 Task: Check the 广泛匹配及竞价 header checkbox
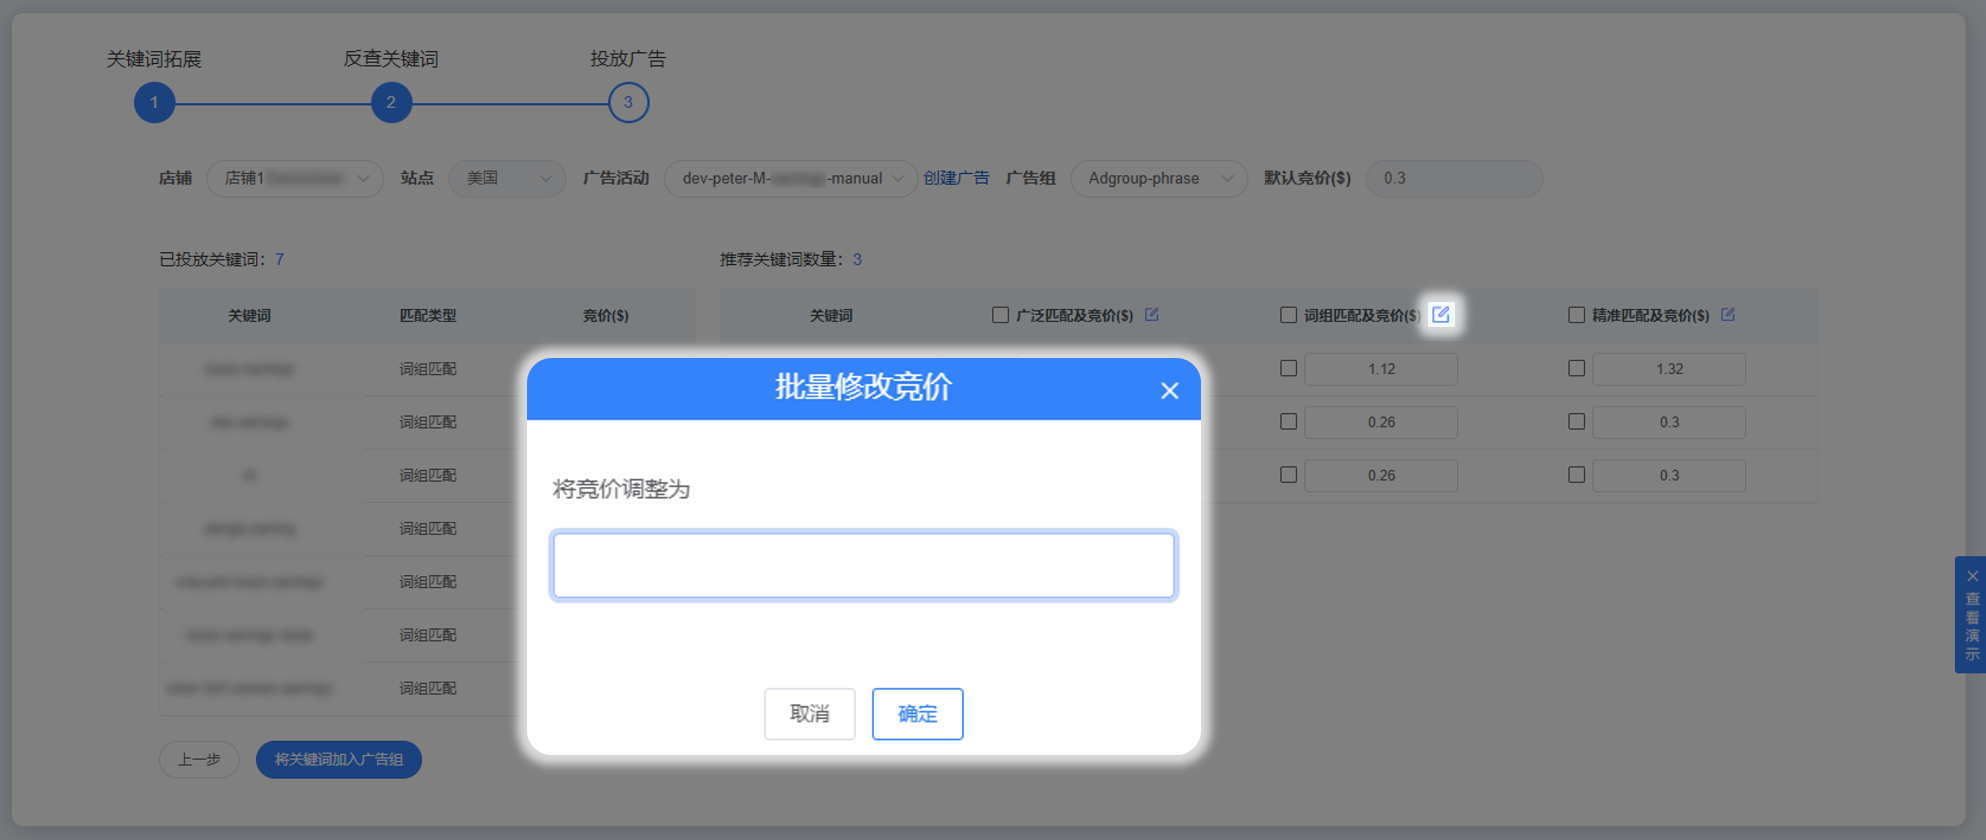[1000, 315]
